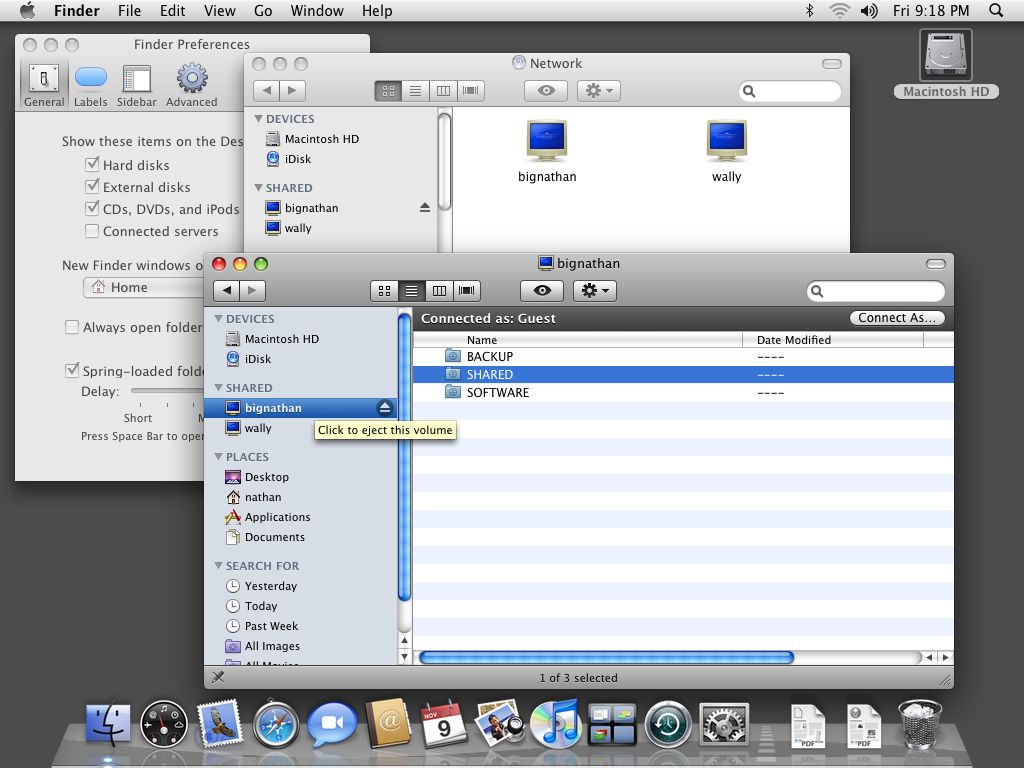Click horizontal scrollbar in bignathan file list

coord(606,657)
